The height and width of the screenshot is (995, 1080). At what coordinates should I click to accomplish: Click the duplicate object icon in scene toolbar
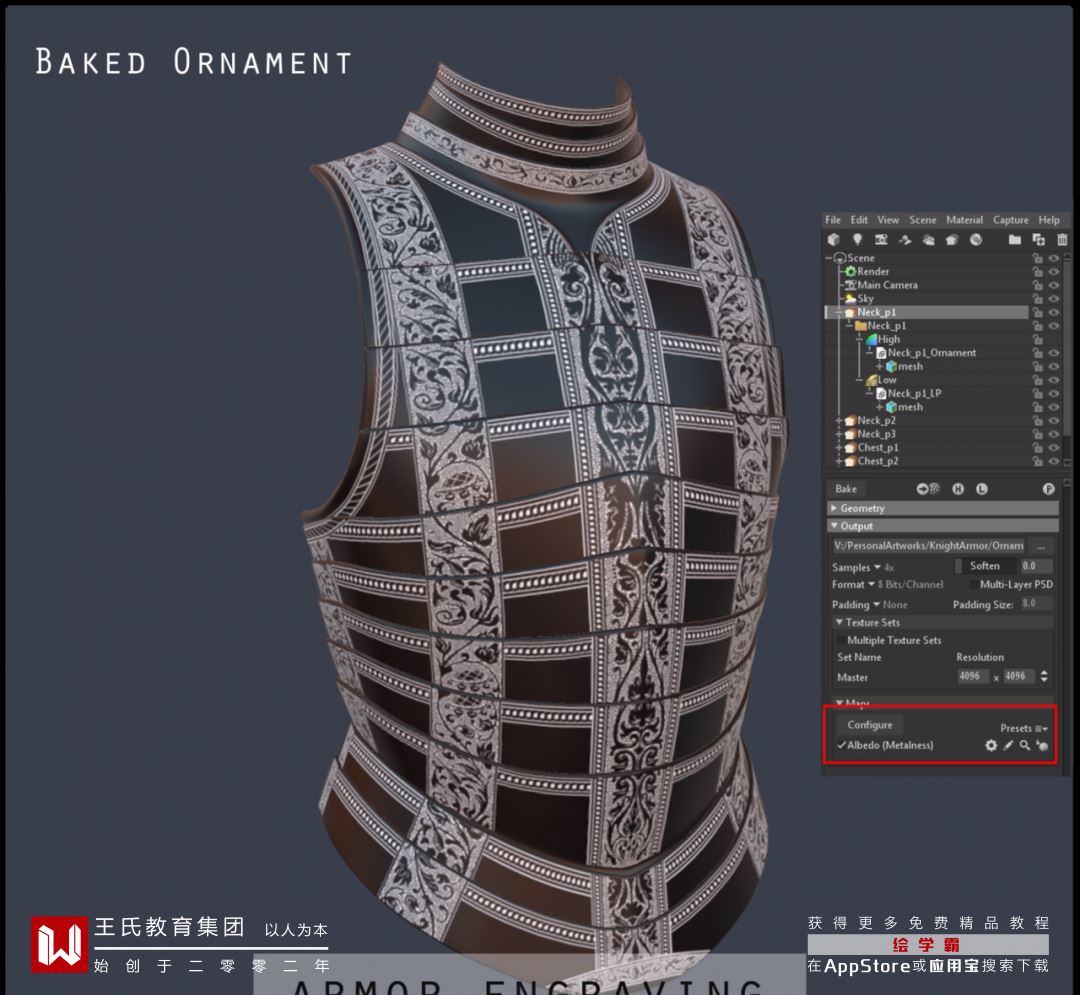tap(1039, 240)
